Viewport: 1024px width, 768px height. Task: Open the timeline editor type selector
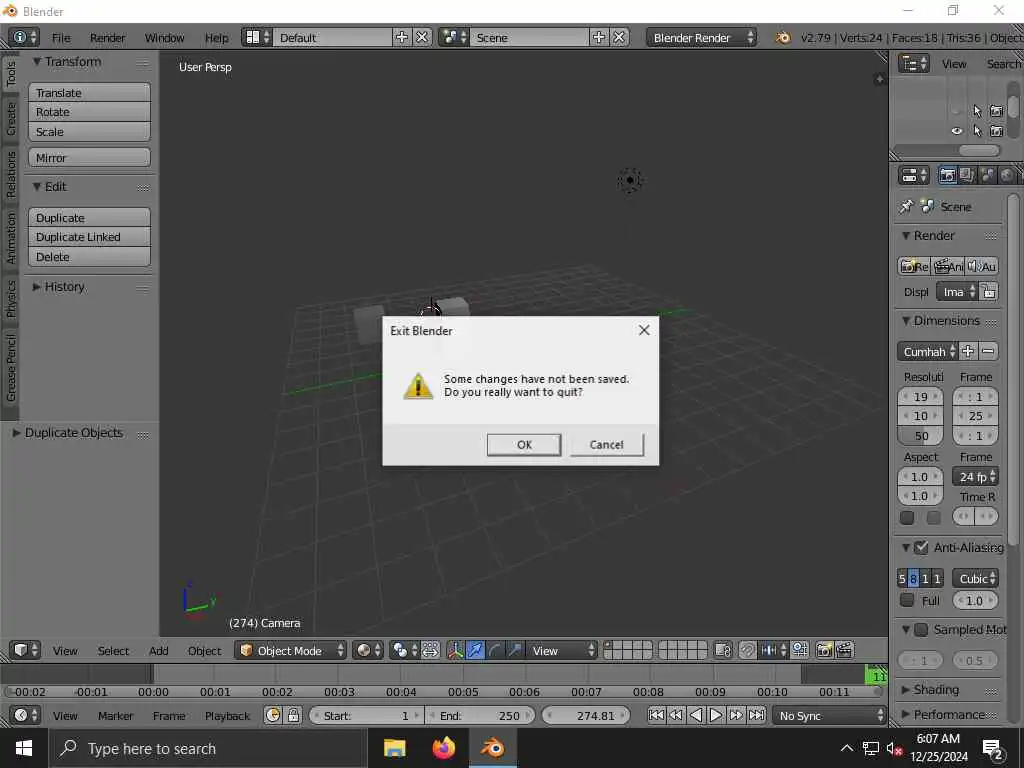tap(26, 715)
